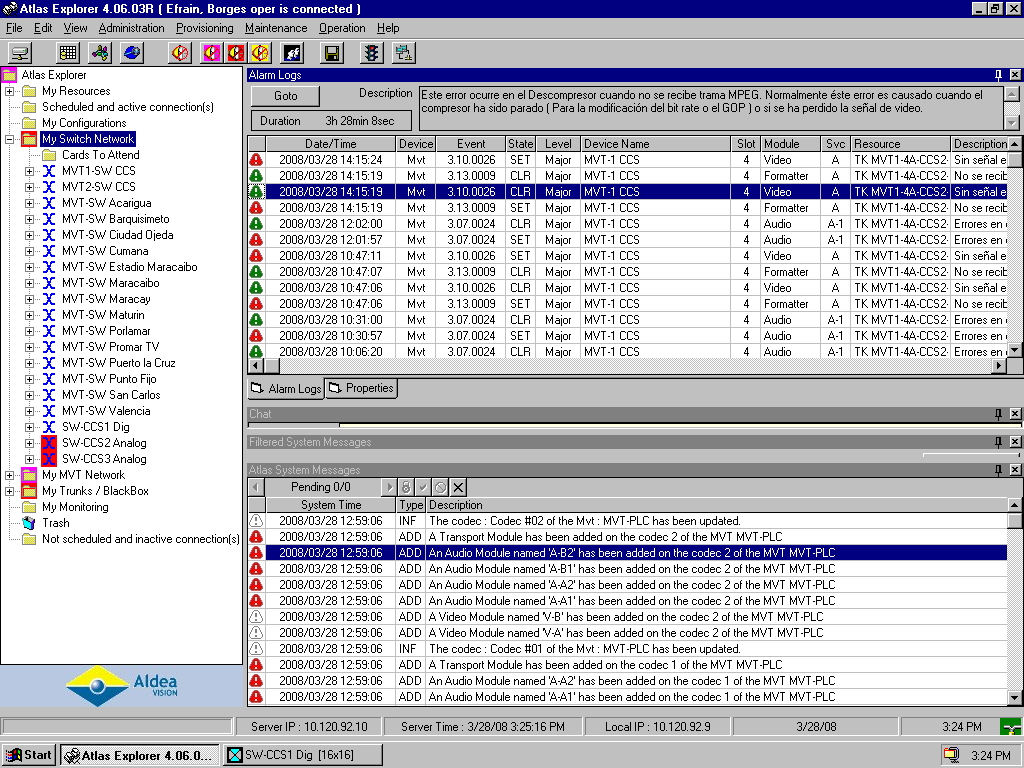1024x768 pixels.
Task: Toggle the pin on Chat panel
Action: tap(999, 414)
